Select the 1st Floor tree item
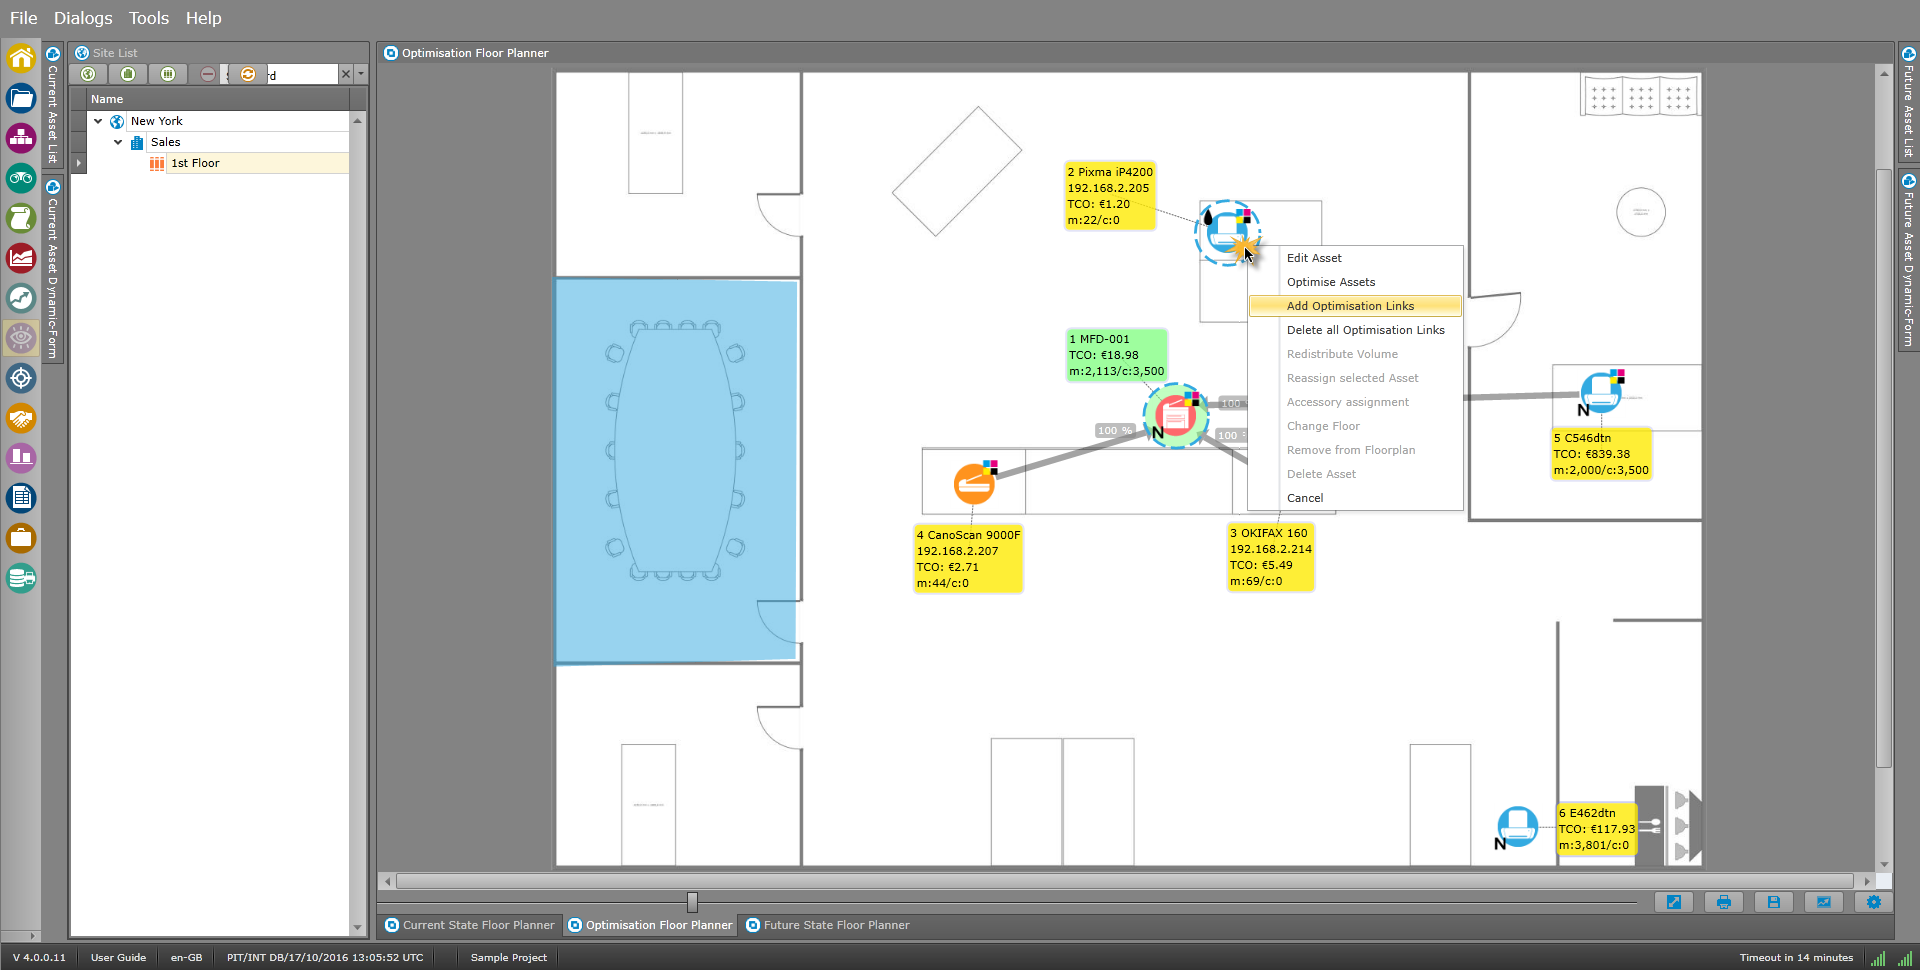1920x970 pixels. tap(195, 163)
